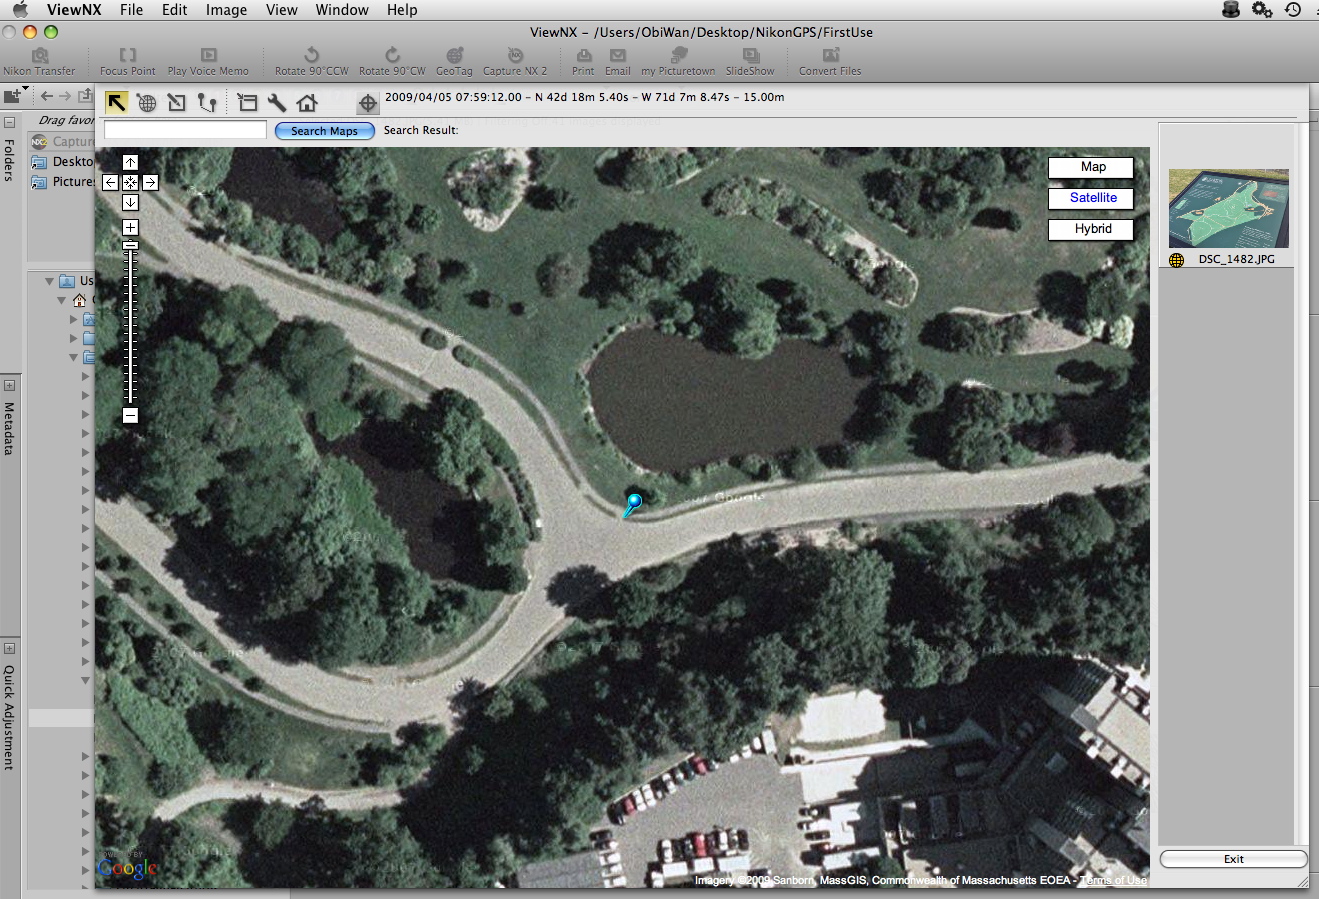The image size is (1319, 899).
Task: Switch map view to Hybrid mode
Action: click(x=1091, y=229)
